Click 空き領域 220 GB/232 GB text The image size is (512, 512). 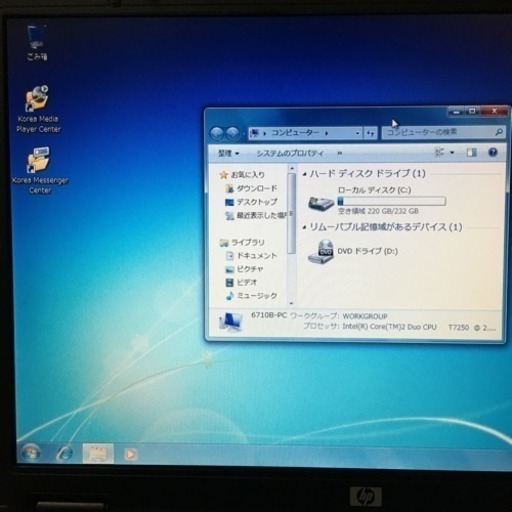pyautogui.click(x=378, y=211)
